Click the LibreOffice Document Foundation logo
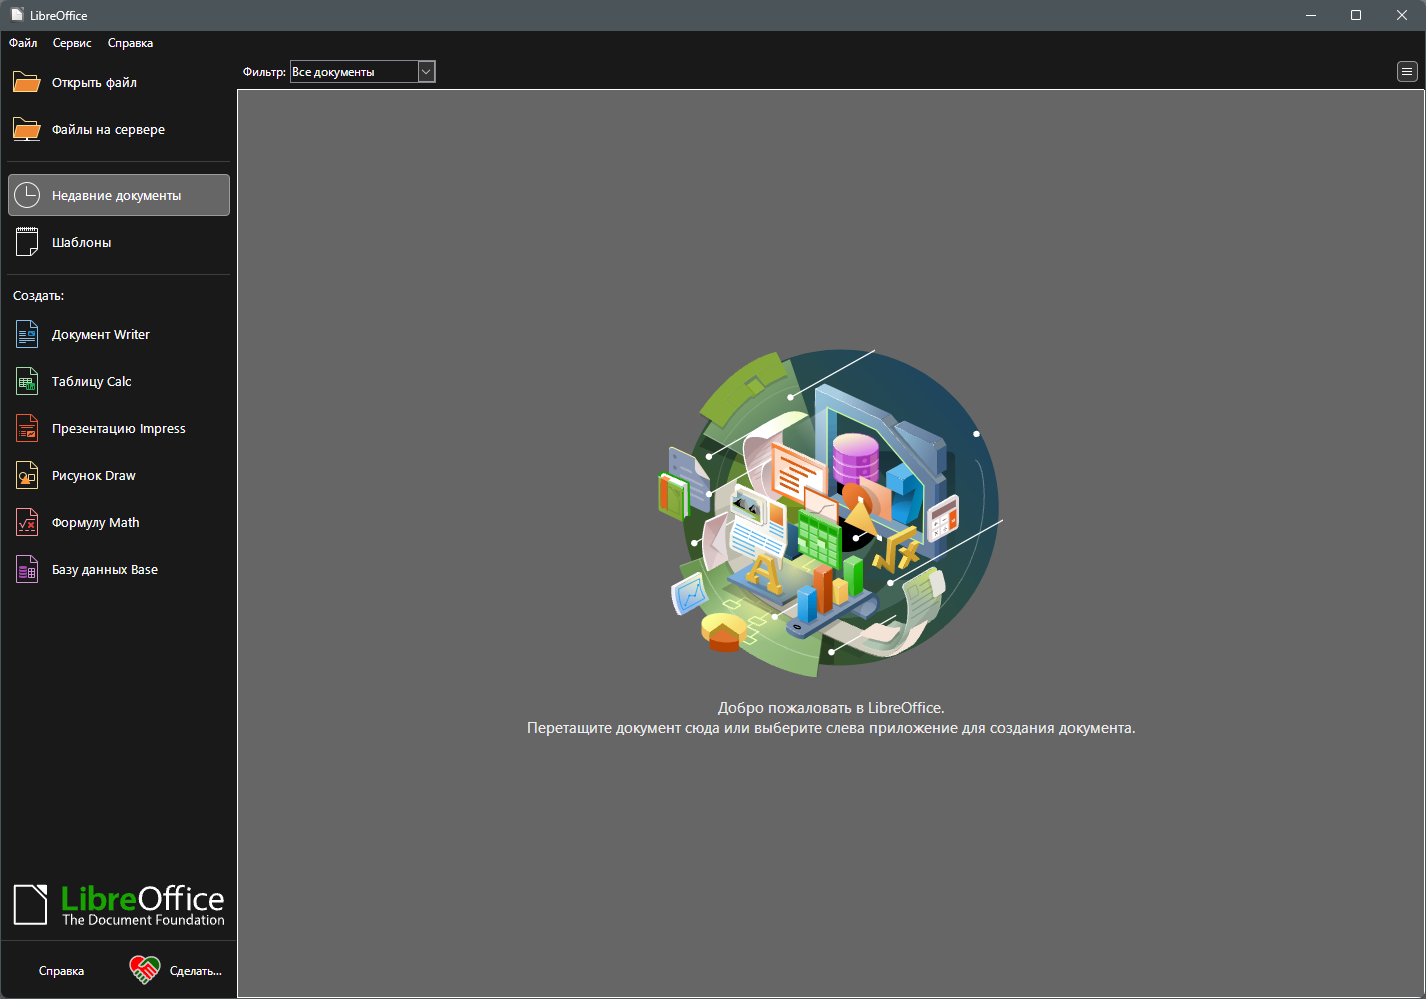The height and width of the screenshot is (999, 1426). [x=118, y=905]
